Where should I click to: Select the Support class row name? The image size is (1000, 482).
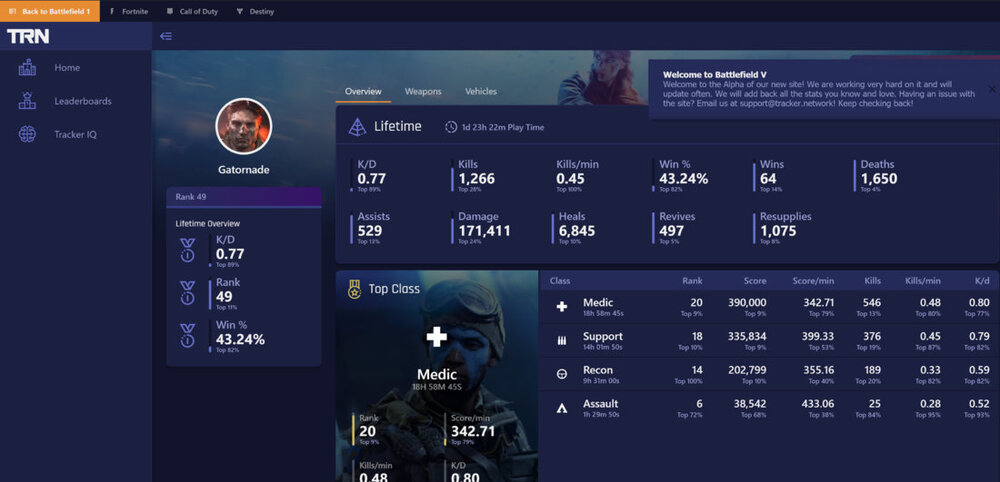(x=603, y=337)
